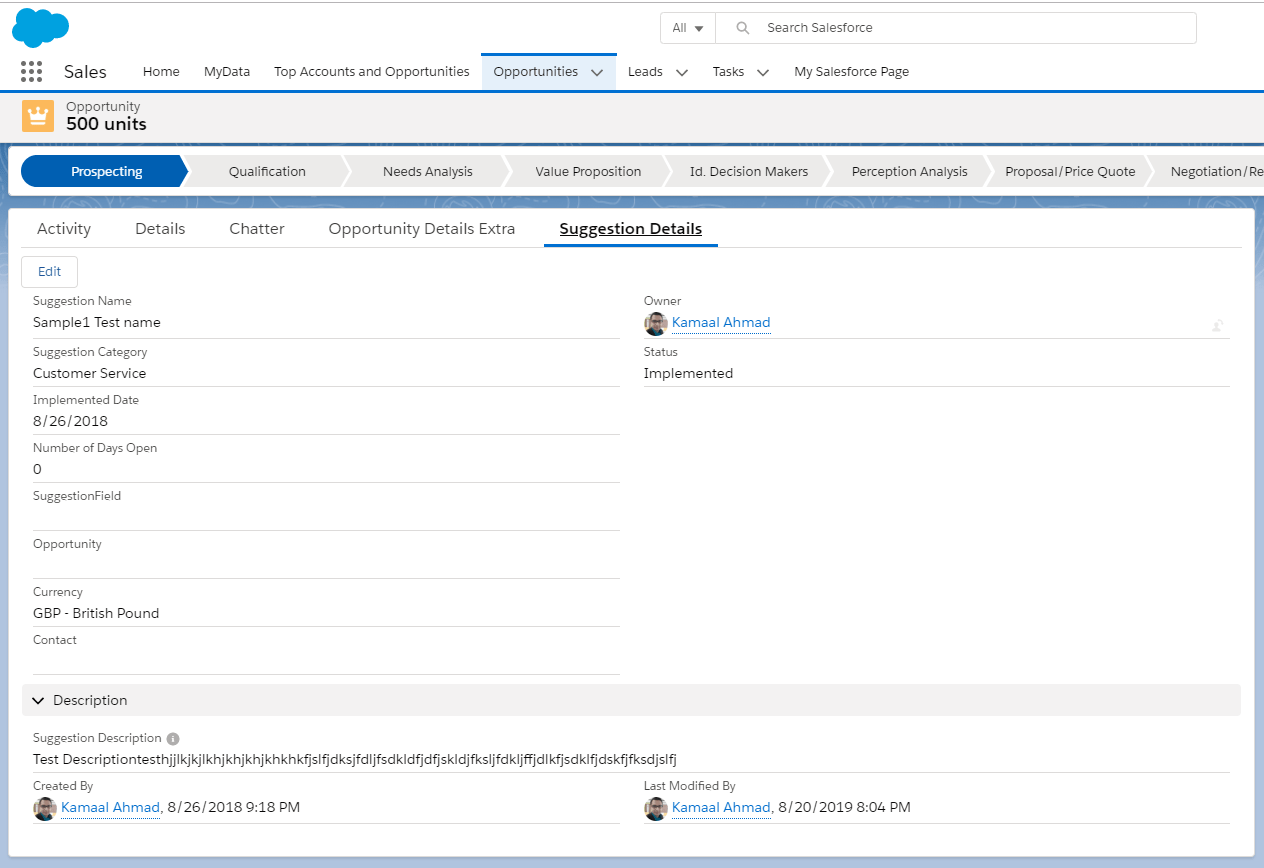Go to the Top Accounts and Opportunities tab
The width and height of the screenshot is (1264, 868).
click(371, 72)
